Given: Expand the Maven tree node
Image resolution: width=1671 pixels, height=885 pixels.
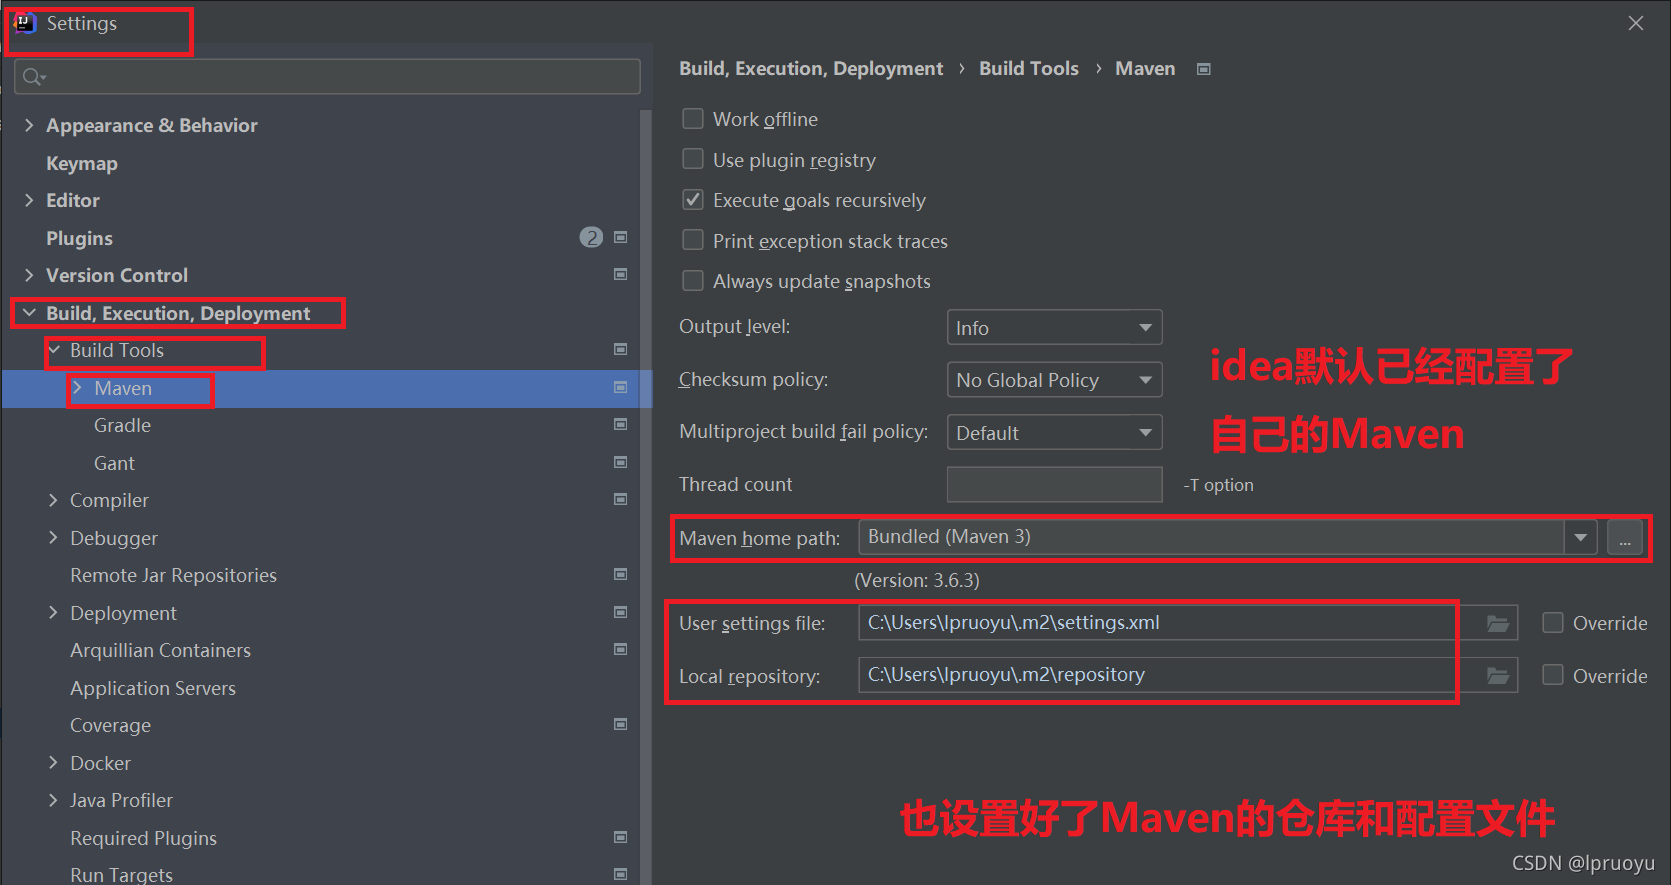Looking at the screenshot, I should (x=77, y=388).
